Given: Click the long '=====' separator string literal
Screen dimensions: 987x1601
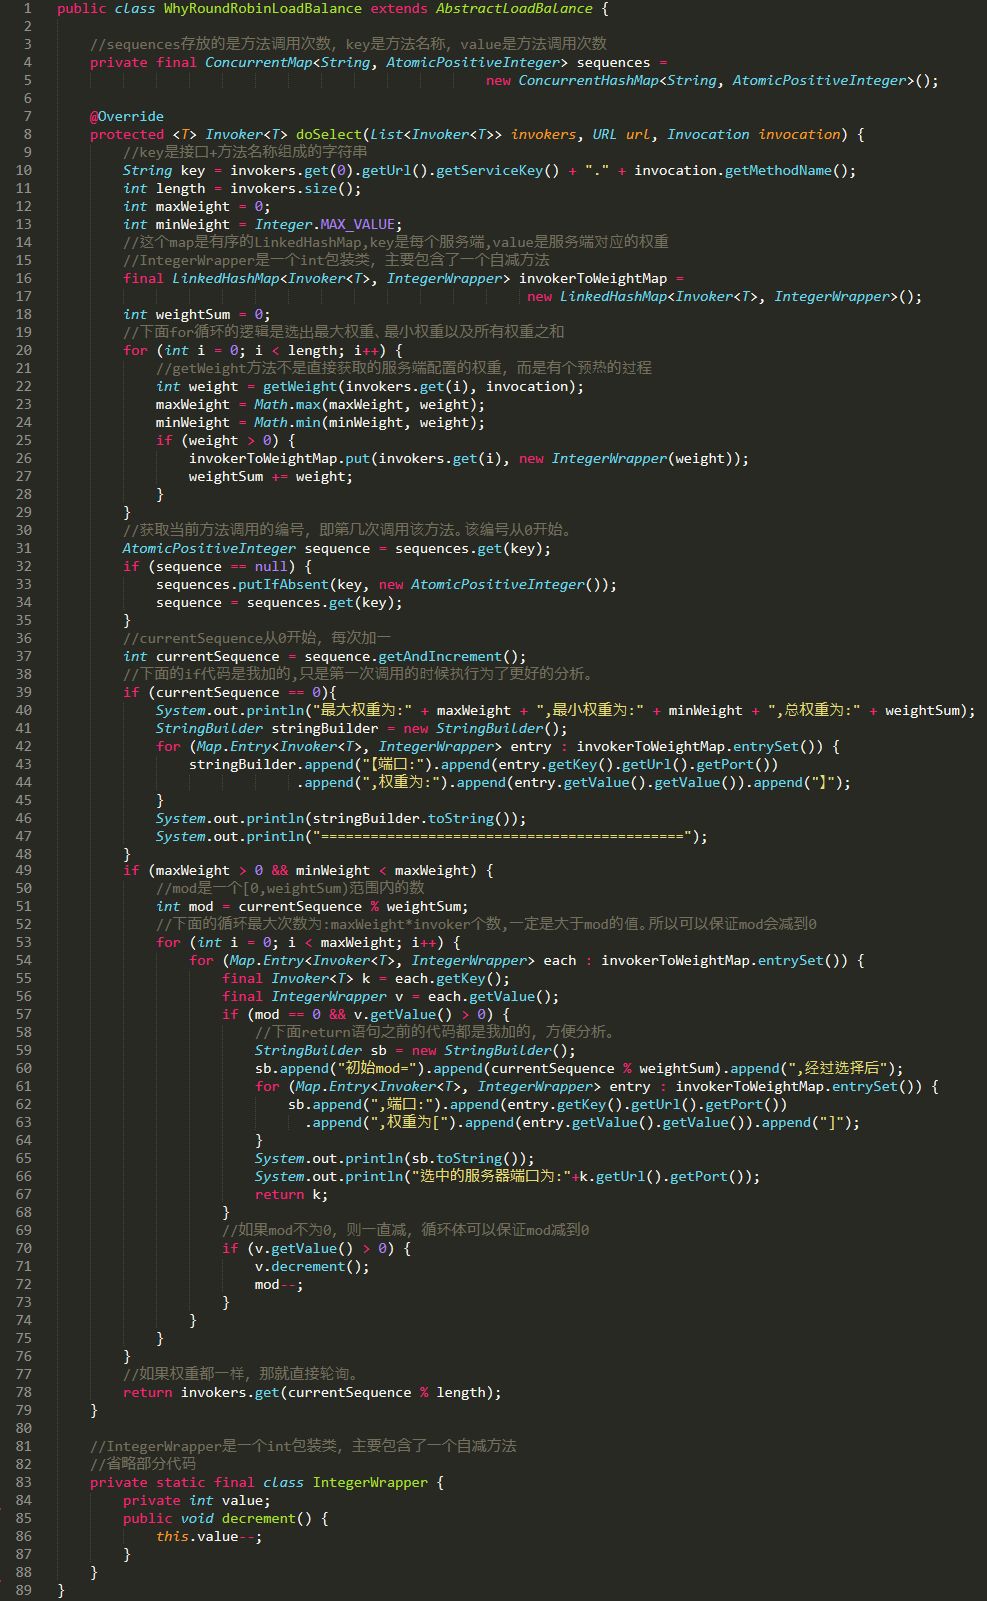Looking at the screenshot, I should [x=502, y=837].
